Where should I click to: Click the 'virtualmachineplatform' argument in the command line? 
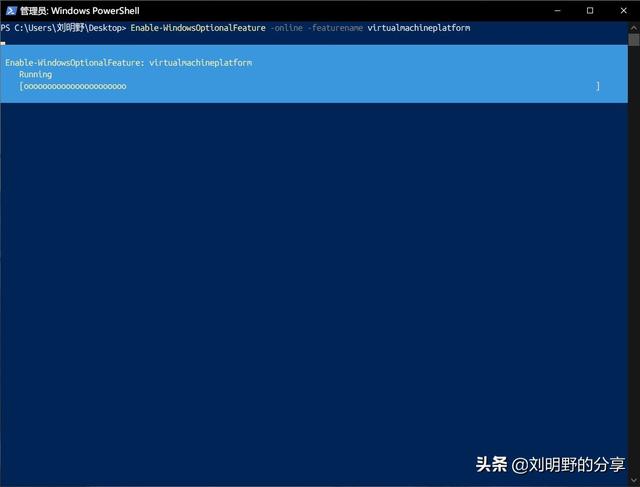[x=419, y=28]
